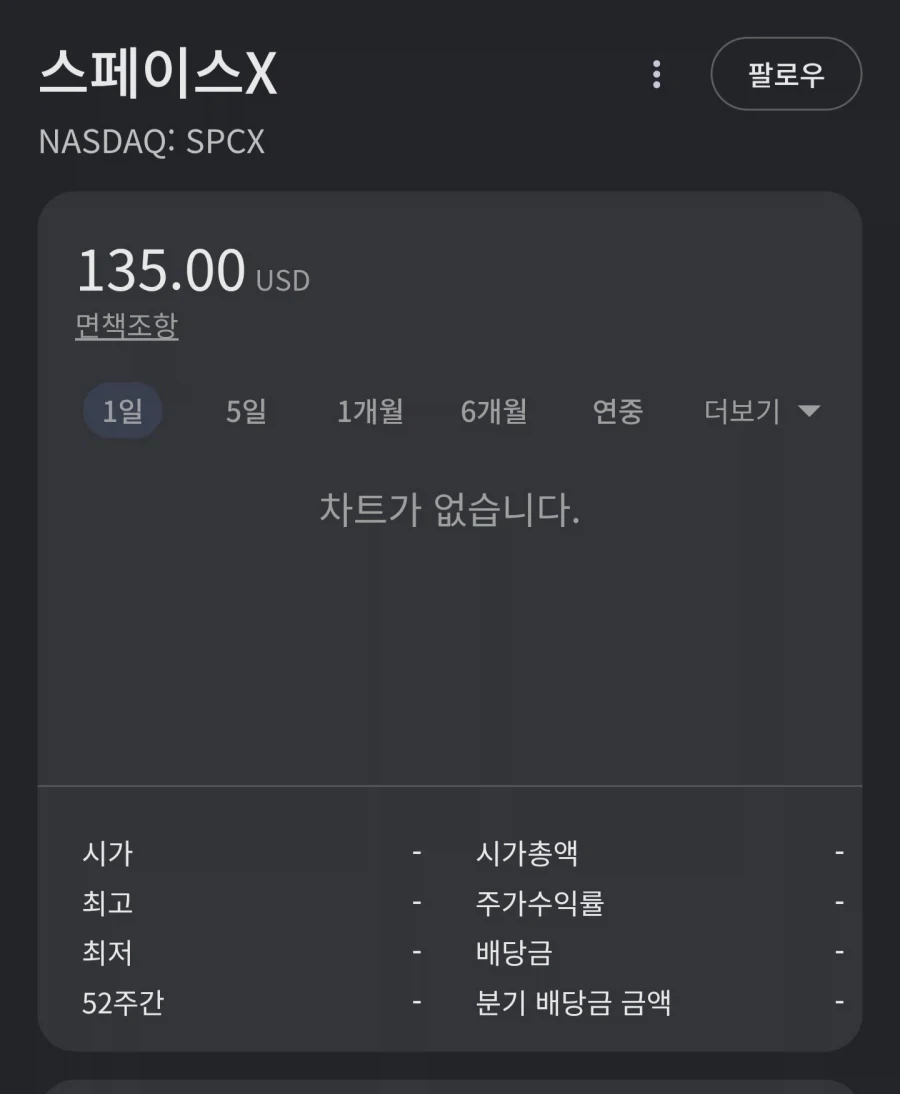Click the 분기 배당금 금액 row

[660, 1003]
